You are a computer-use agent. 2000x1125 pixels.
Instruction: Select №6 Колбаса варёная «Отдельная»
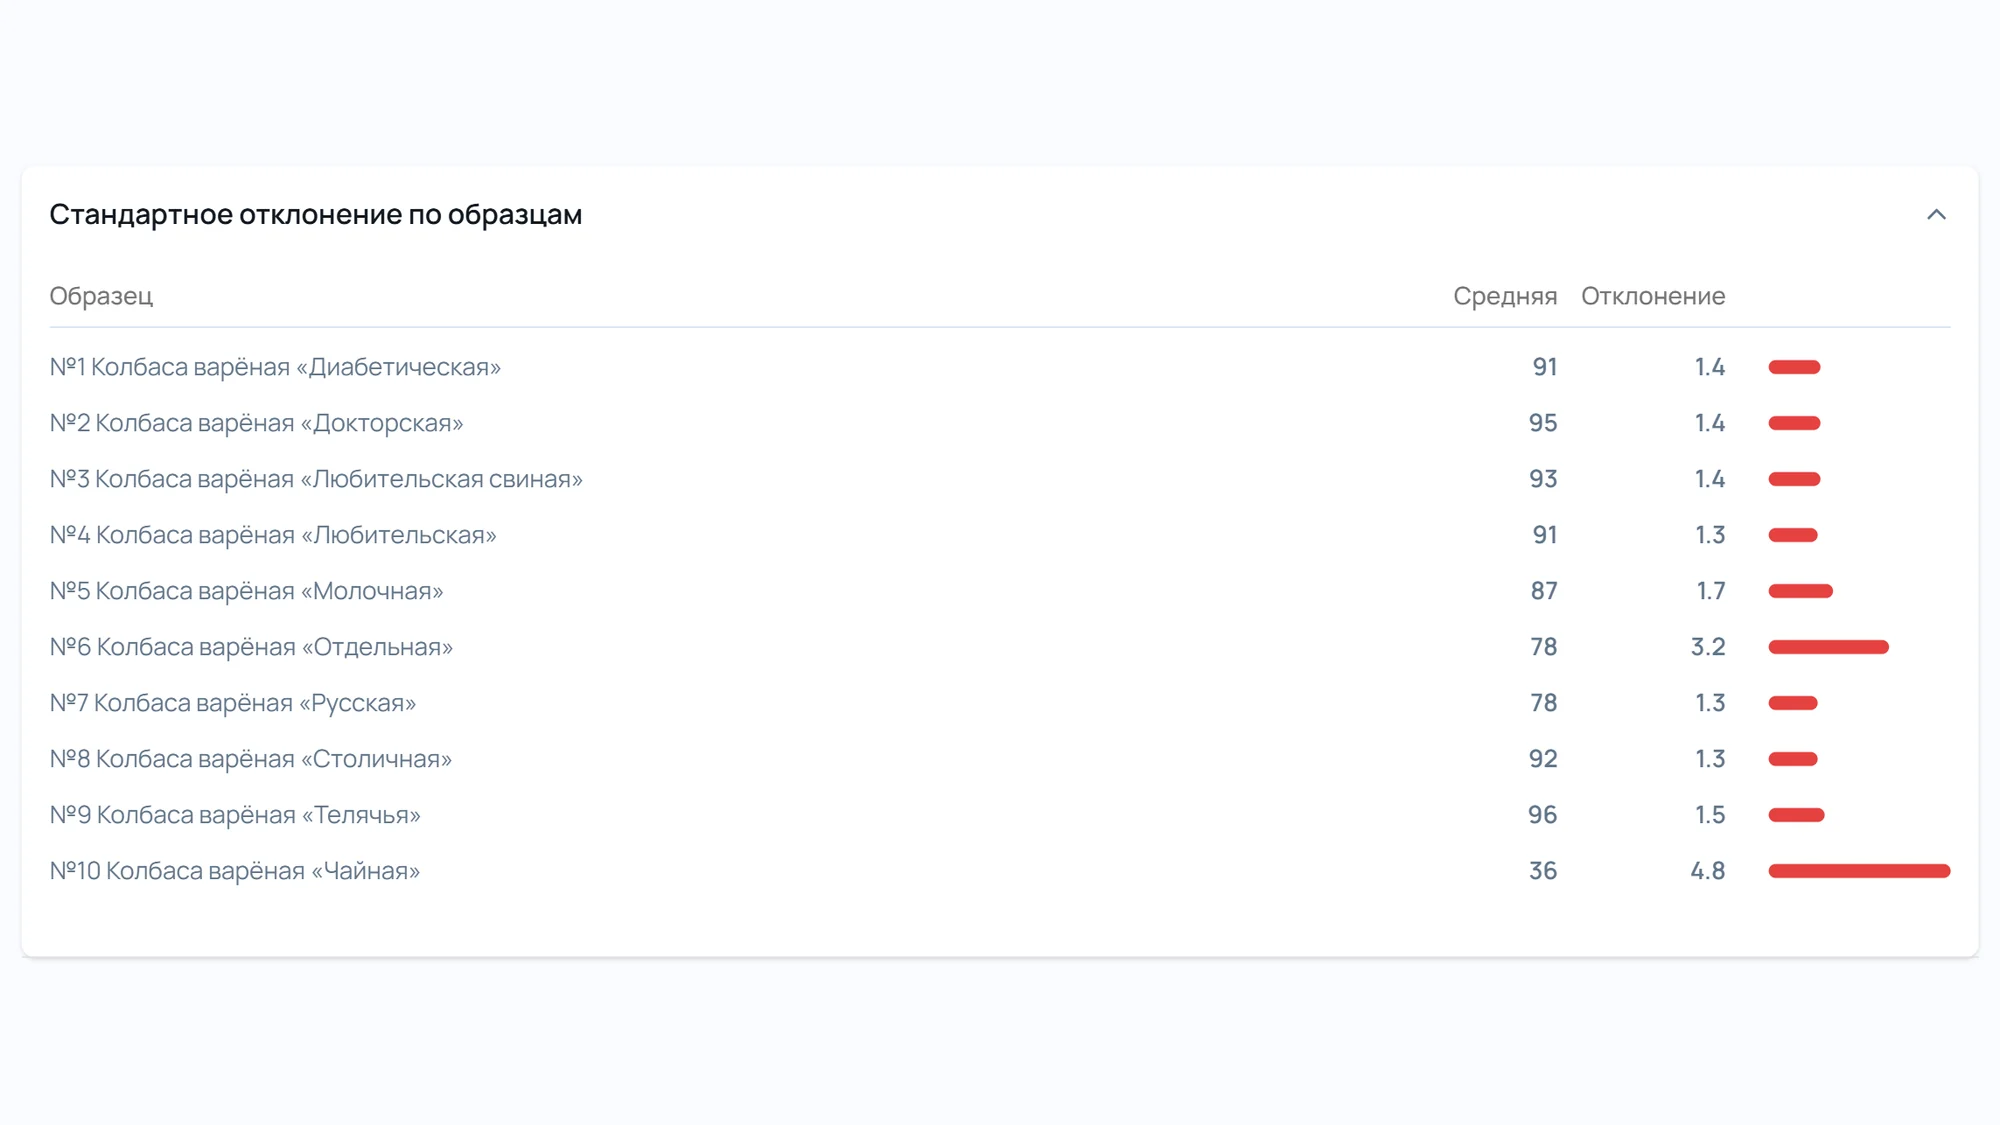coord(1000,647)
